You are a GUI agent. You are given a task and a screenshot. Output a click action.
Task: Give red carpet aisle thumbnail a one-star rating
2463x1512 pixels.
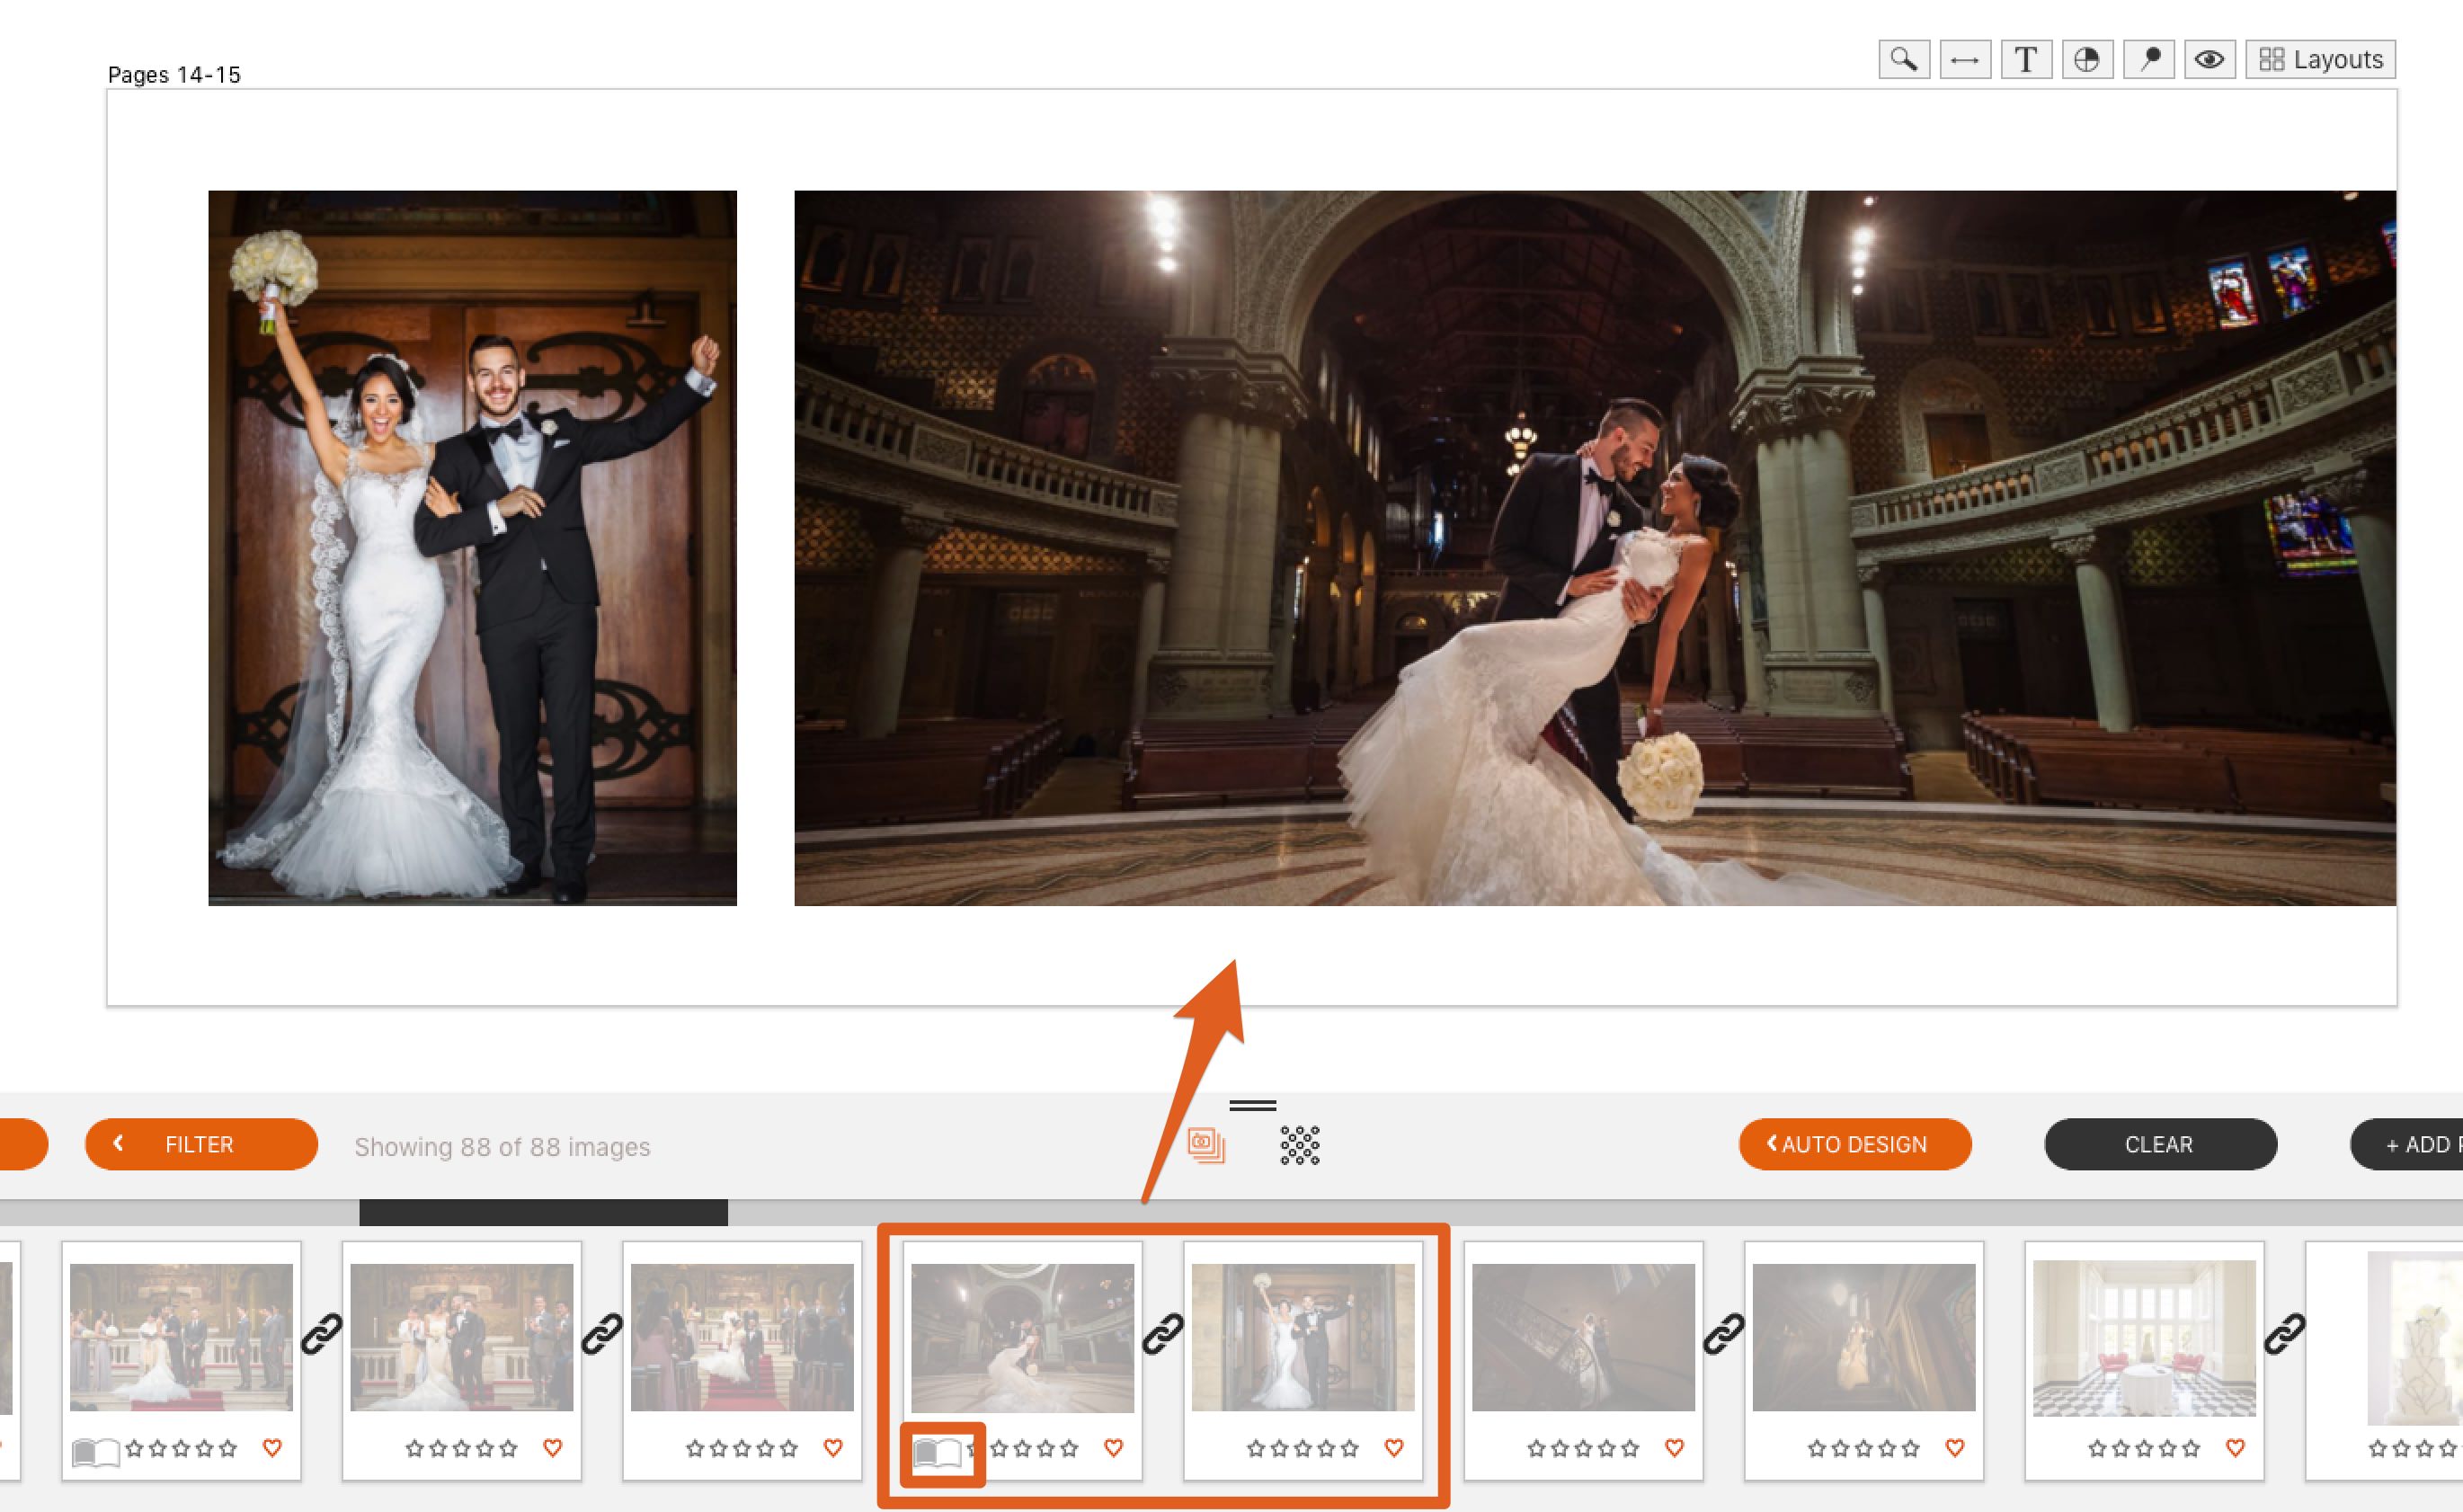tap(696, 1448)
